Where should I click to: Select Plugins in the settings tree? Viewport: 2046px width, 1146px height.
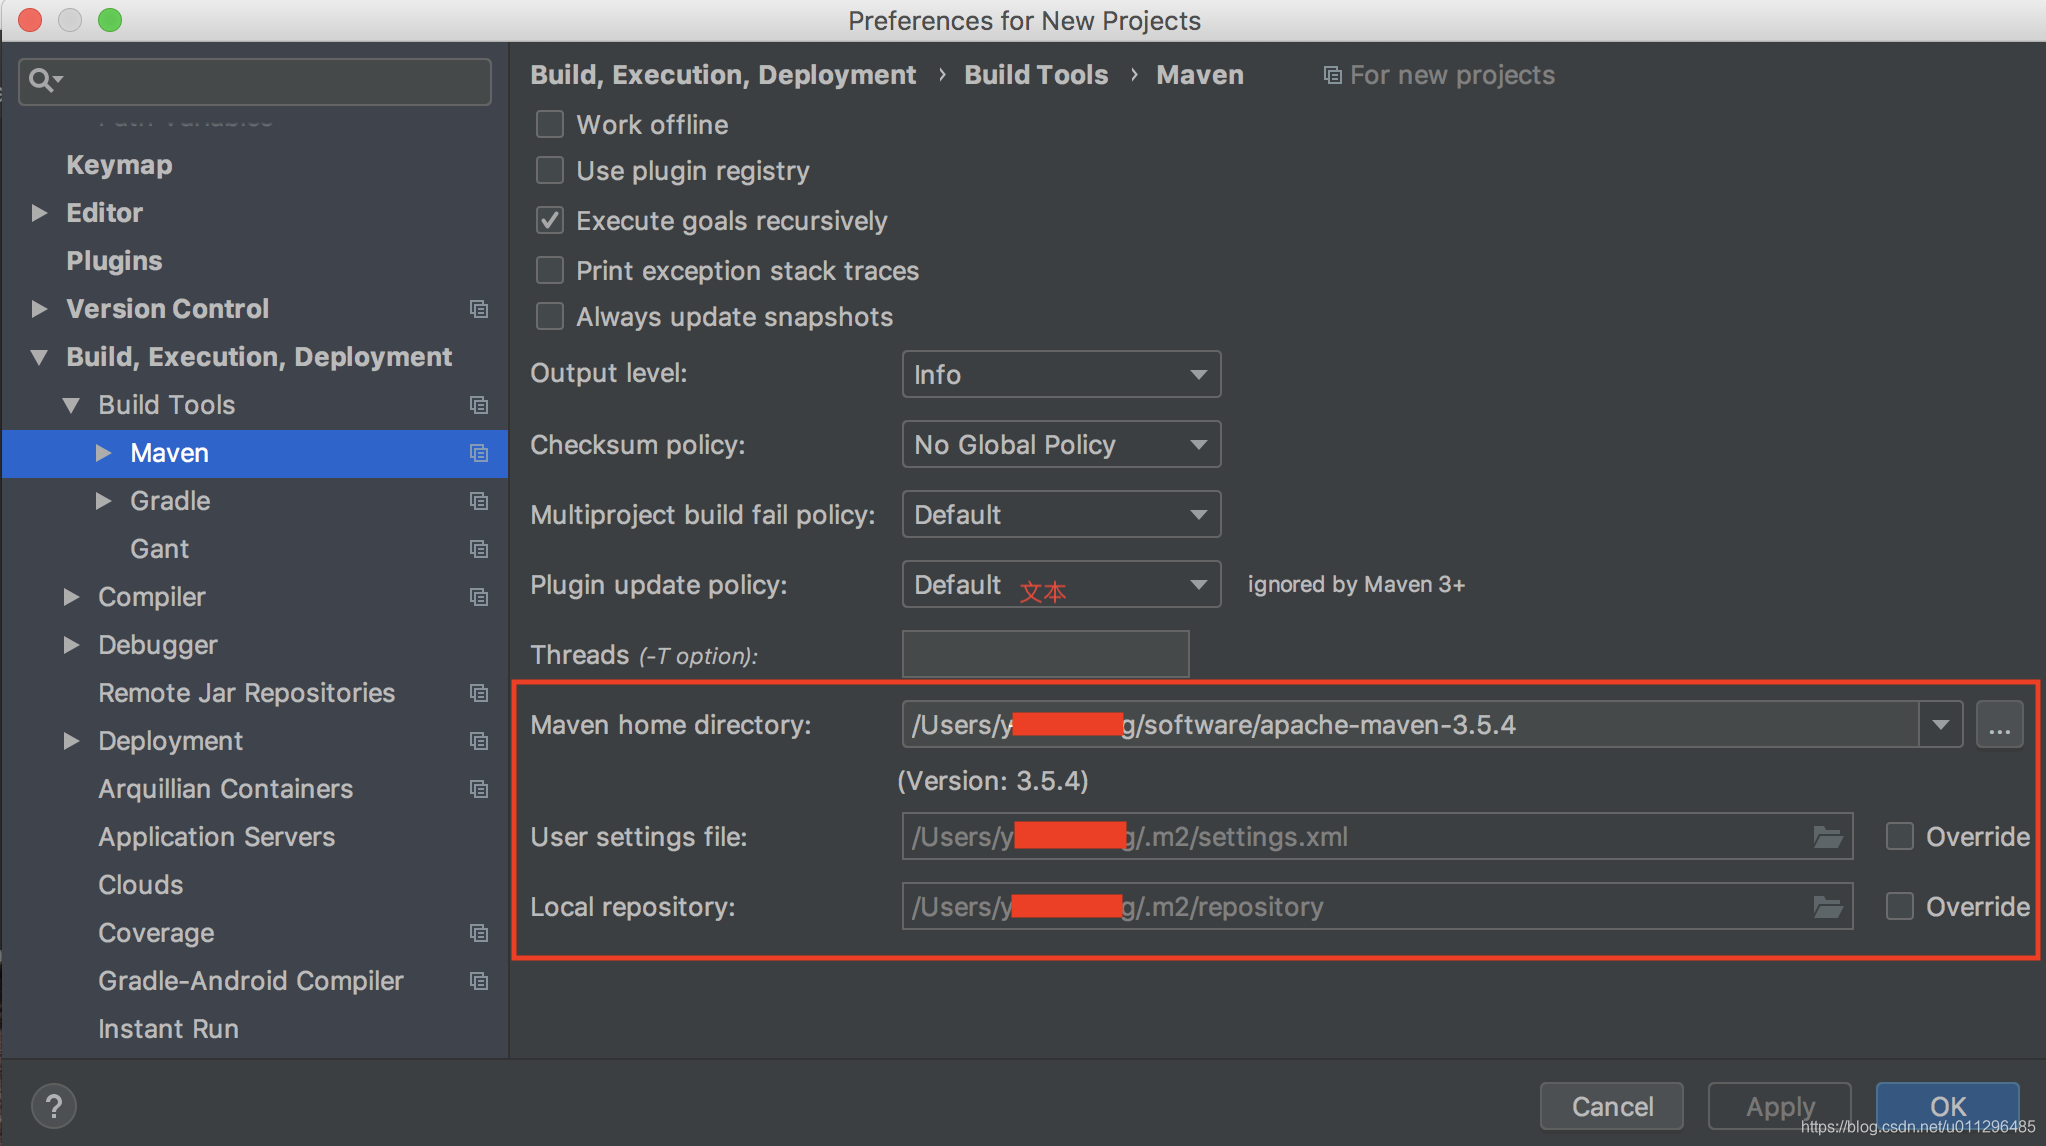[x=114, y=261]
